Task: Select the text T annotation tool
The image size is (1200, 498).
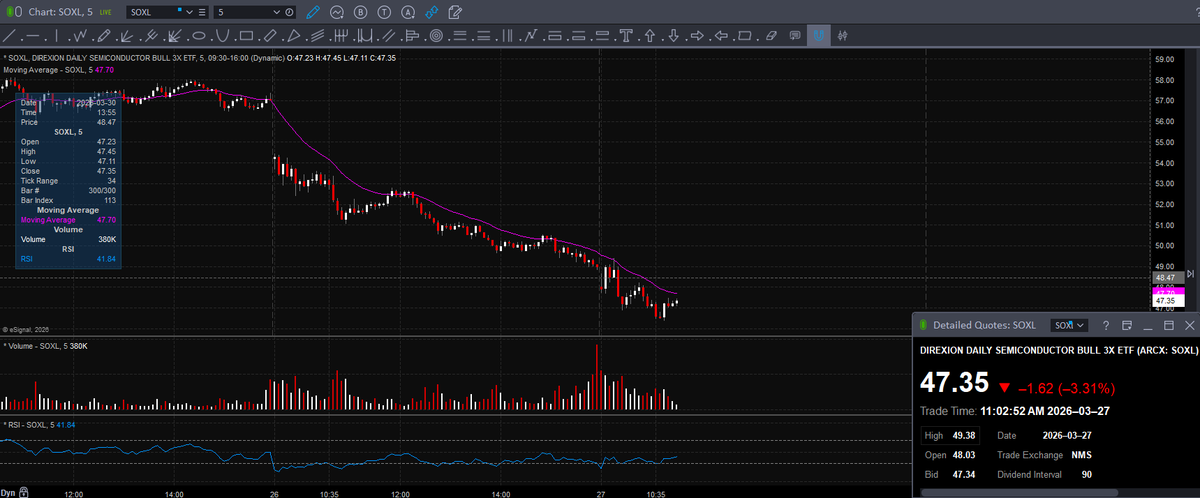Action: tap(626, 36)
